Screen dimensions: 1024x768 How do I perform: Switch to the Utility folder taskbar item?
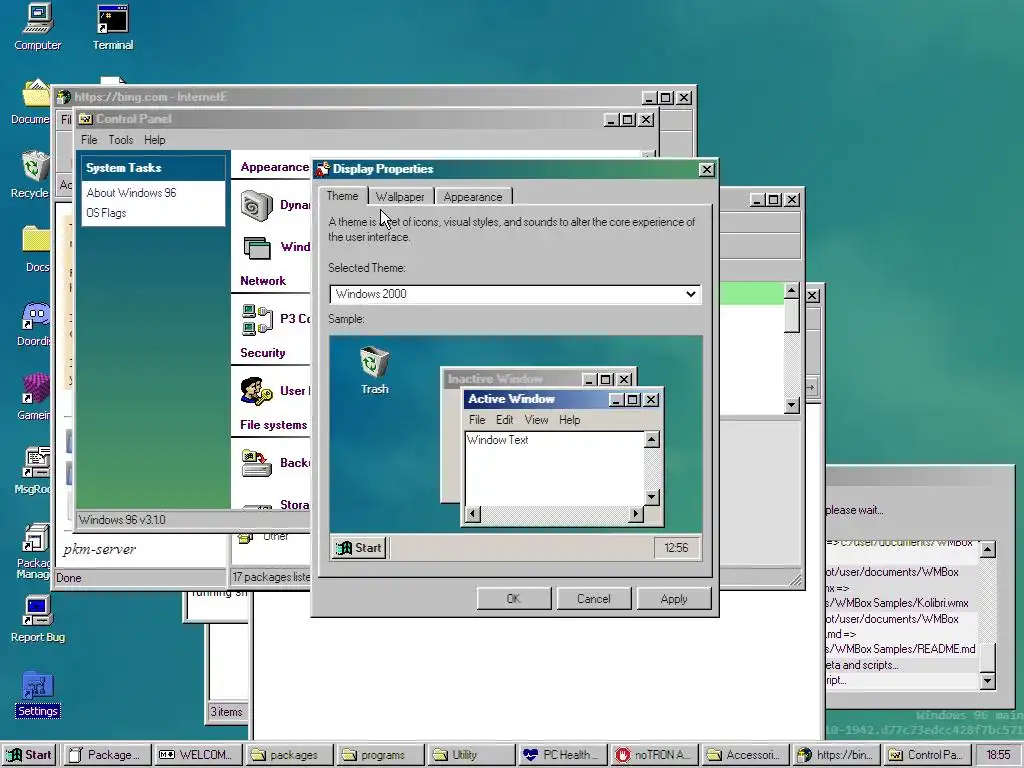(470, 755)
